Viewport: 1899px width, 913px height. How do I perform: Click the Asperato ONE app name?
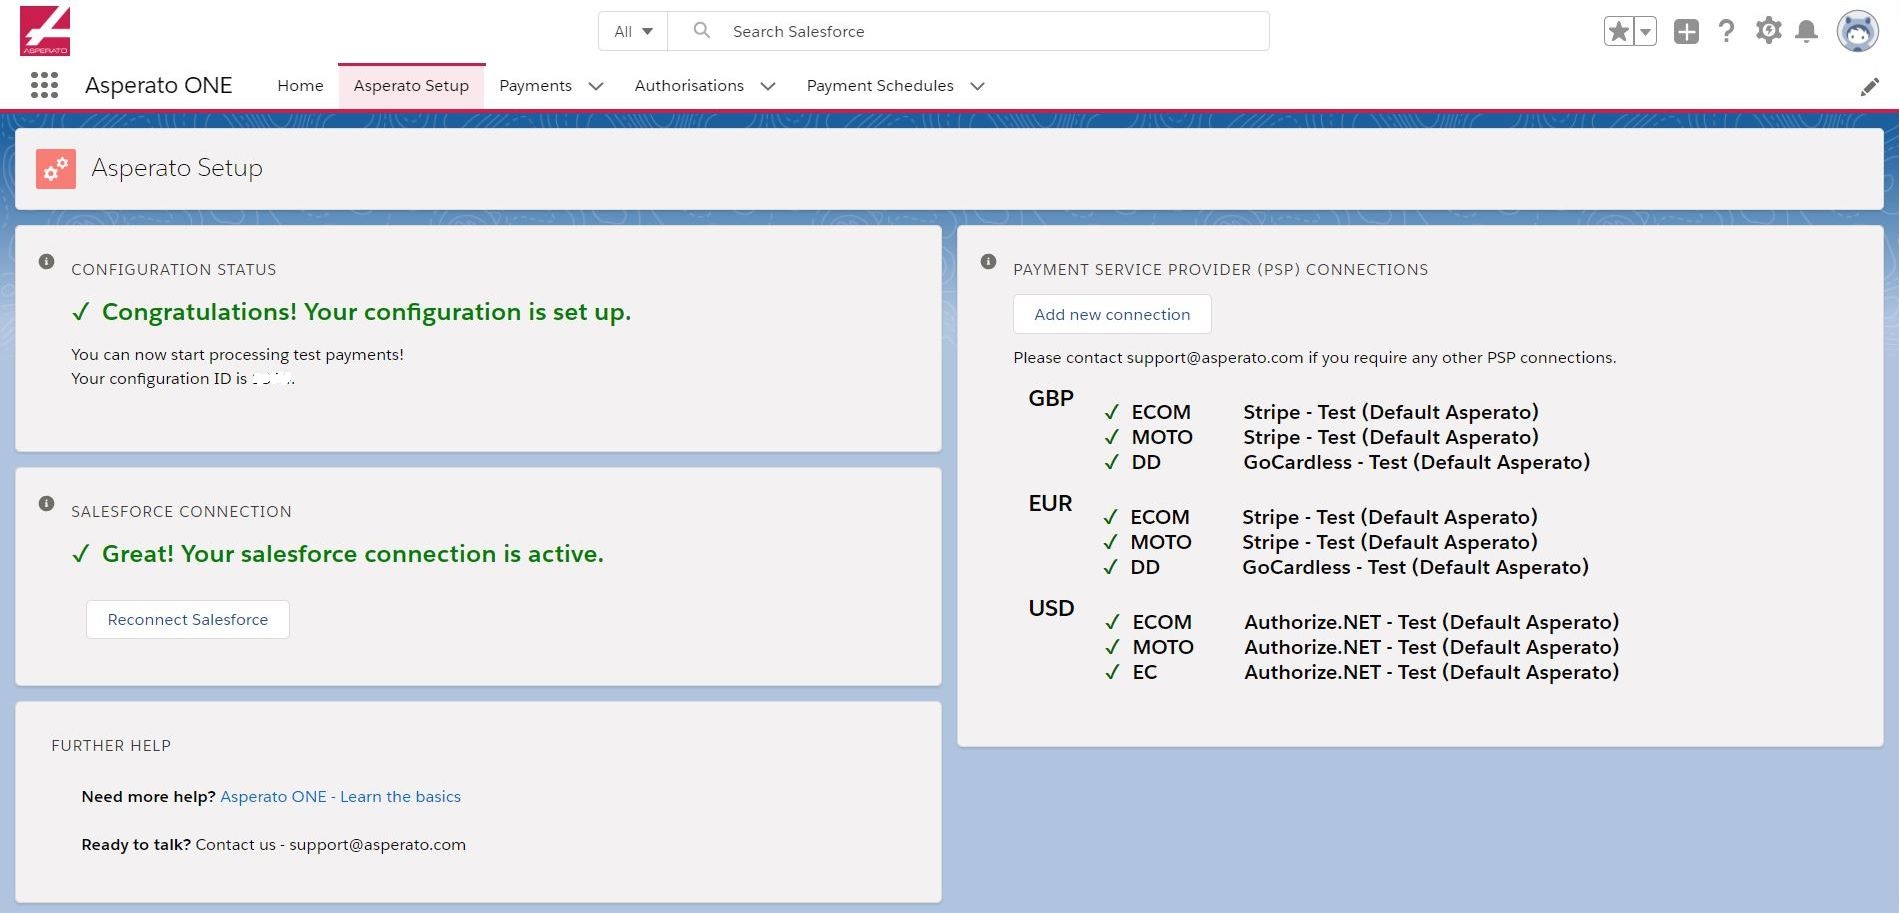[x=158, y=86]
